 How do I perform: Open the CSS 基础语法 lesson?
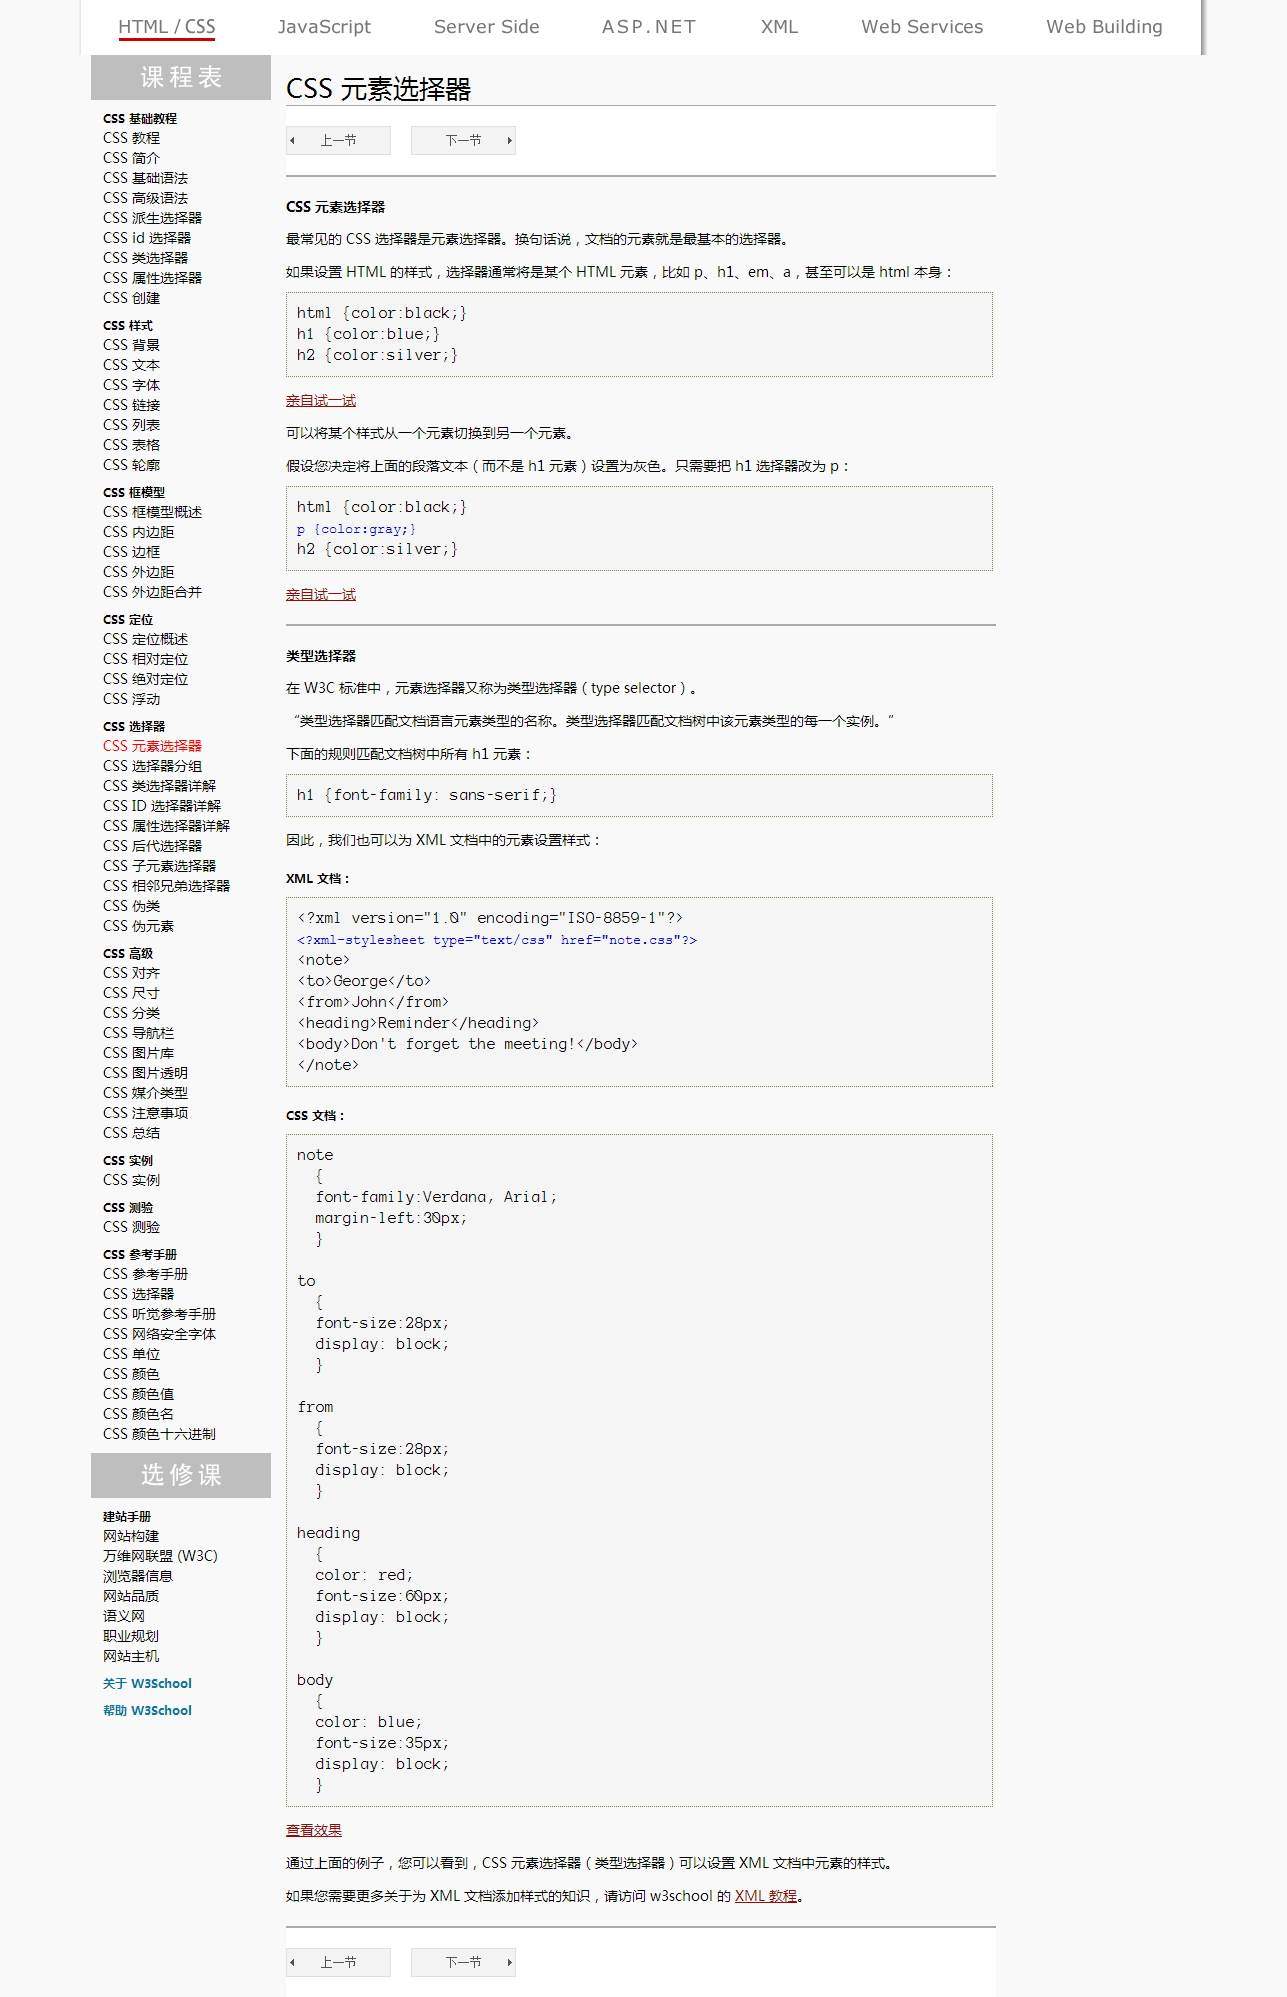(x=145, y=178)
